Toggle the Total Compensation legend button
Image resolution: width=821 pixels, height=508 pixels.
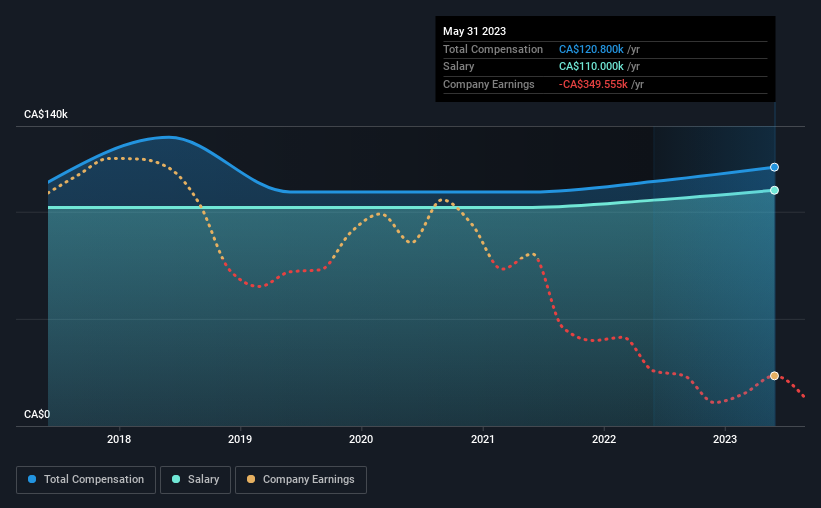tap(86, 480)
